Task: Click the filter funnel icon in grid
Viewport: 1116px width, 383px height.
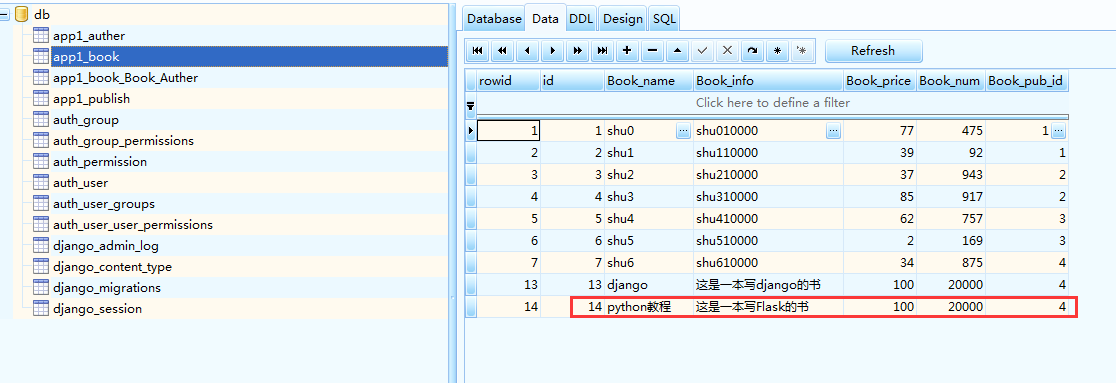Action: click(x=470, y=107)
